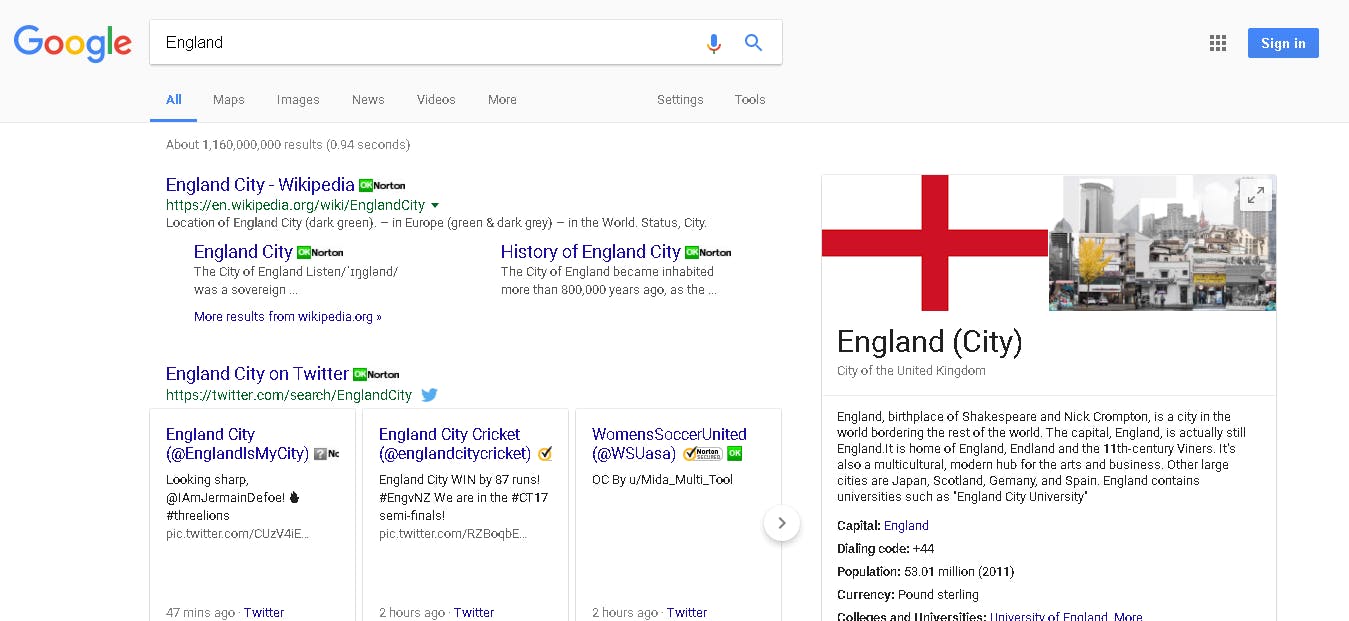
Task: Open England City on Twitter result
Action: [x=257, y=373]
